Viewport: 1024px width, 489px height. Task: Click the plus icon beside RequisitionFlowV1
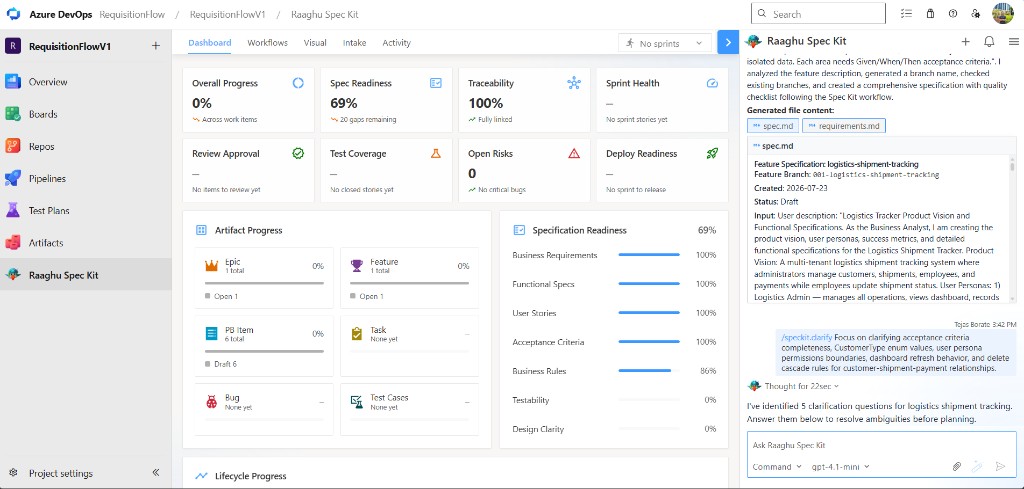click(155, 46)
